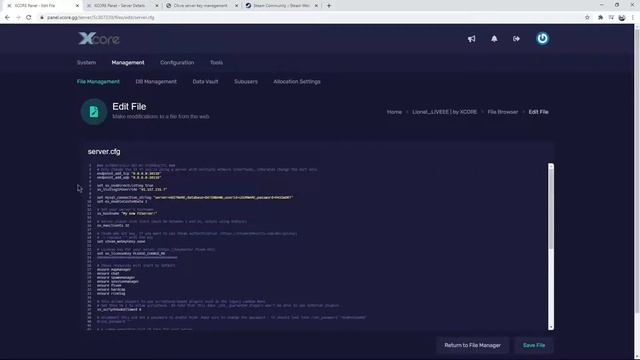Go to the File Browser breadcrumb

point(503,112)
